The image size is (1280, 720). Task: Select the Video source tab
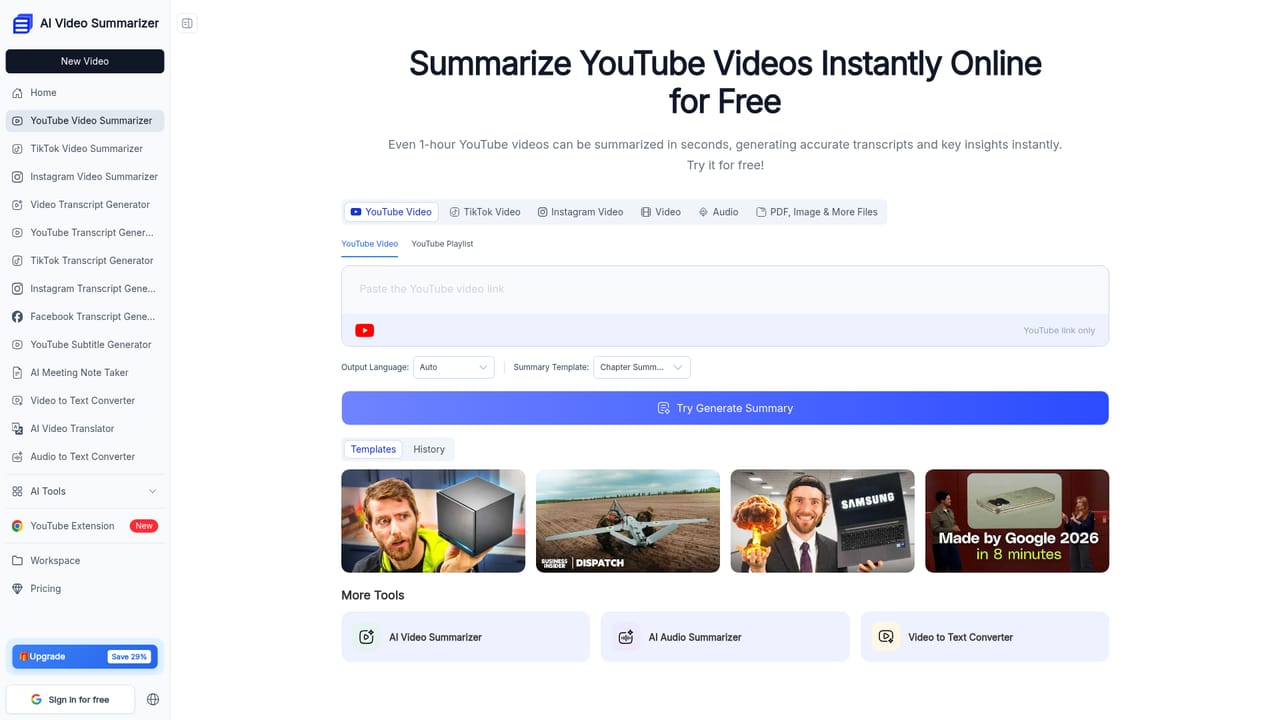click(661, 212)
